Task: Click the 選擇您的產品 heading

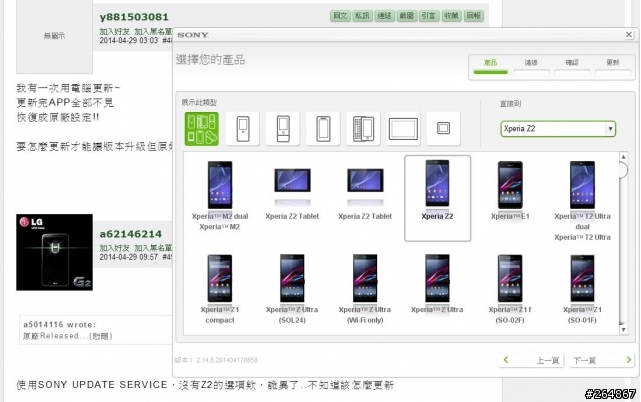Action: (211, 60)
